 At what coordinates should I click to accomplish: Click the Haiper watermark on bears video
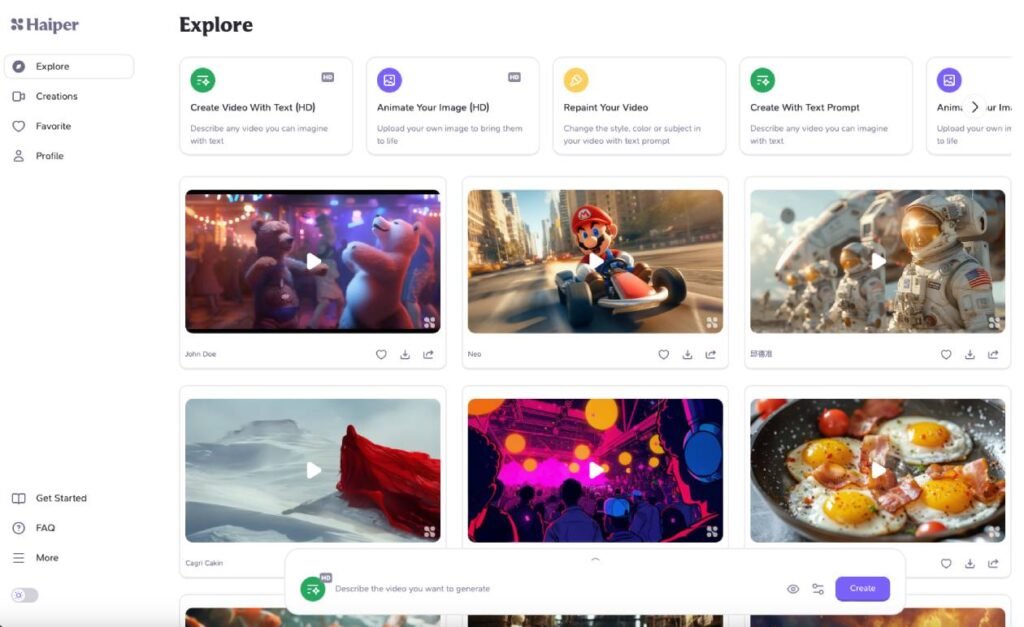coord(429,322)
